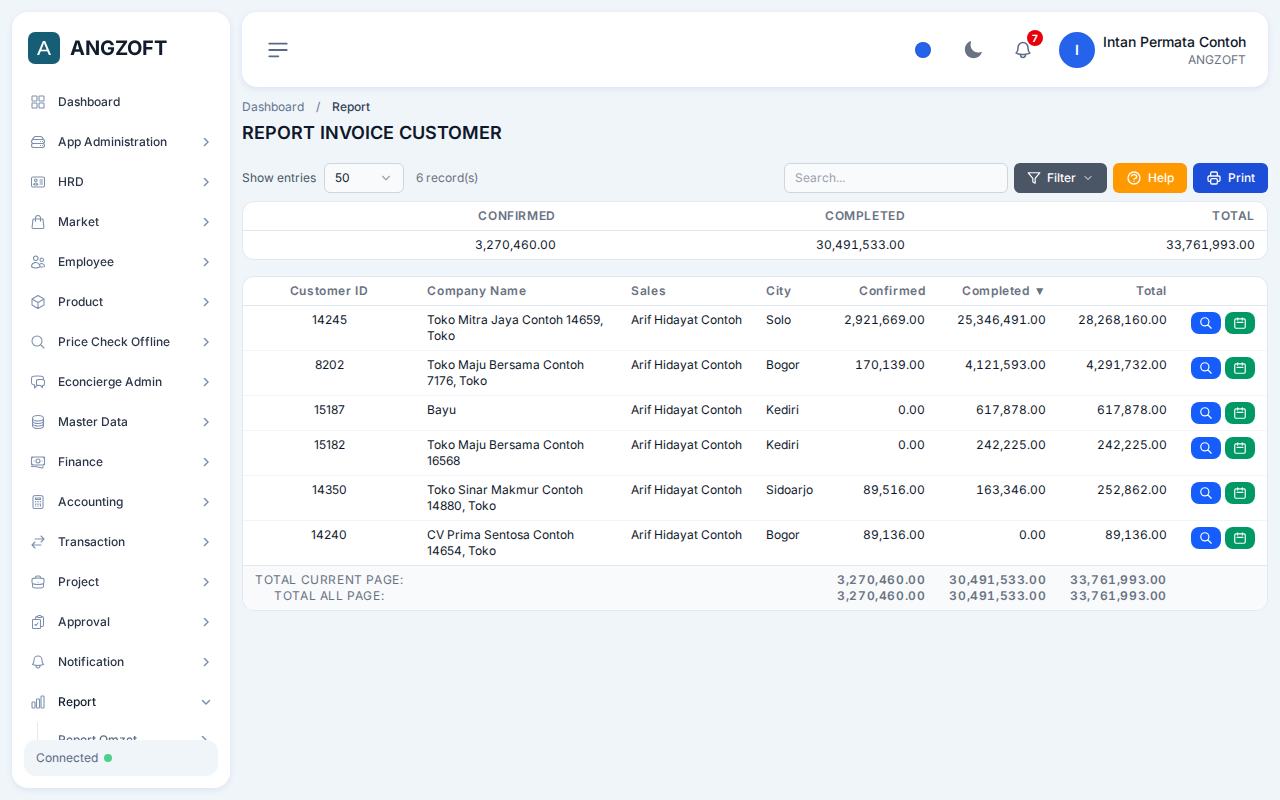
Task: View details magnifier for customer 14240
Action: point(1206,538)
